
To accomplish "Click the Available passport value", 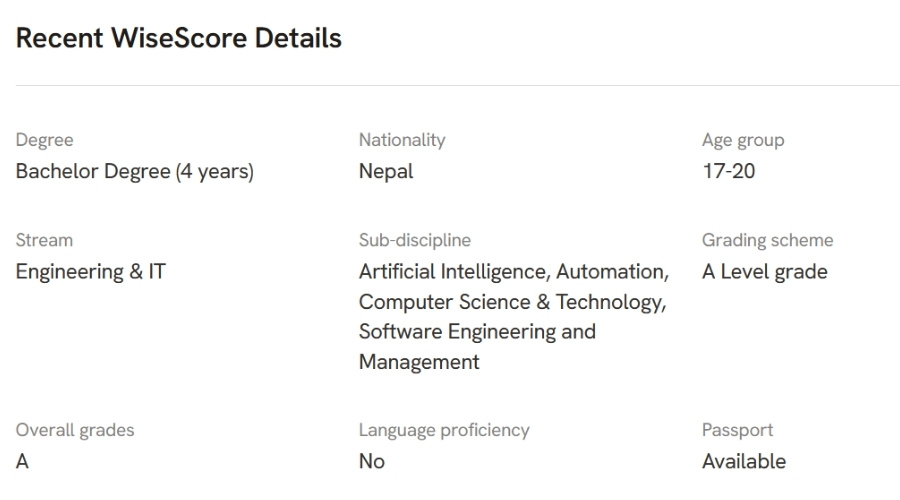I will tap(743, 461).
